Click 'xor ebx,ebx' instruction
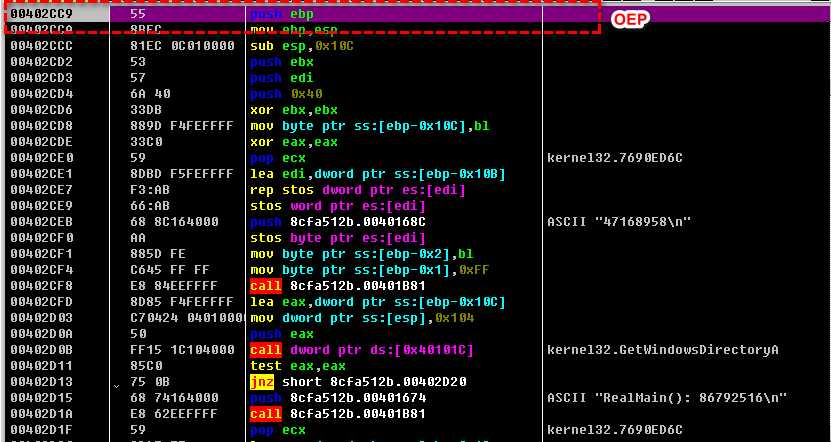This screenshot has height=442, width=831. (x=294, y=110)
